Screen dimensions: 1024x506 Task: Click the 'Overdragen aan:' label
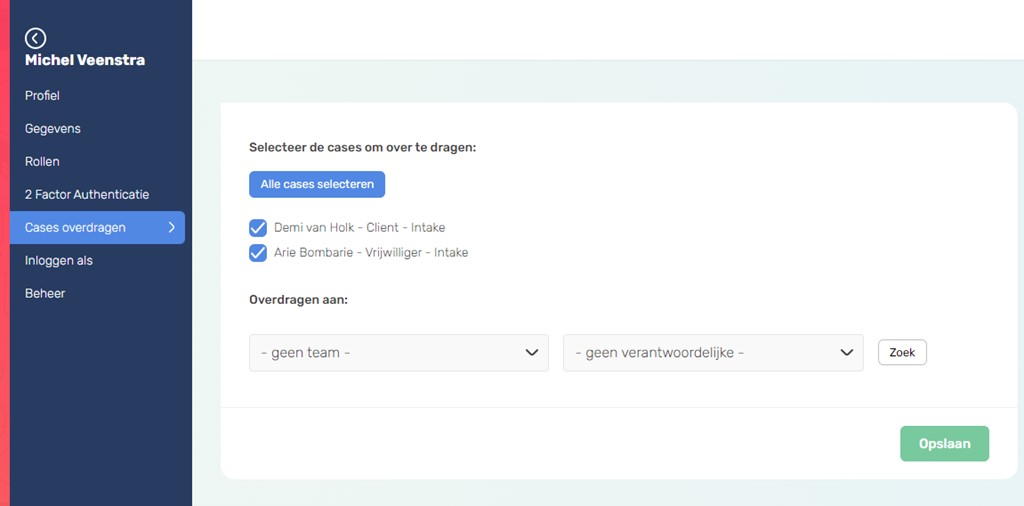[x=298, y=300]
